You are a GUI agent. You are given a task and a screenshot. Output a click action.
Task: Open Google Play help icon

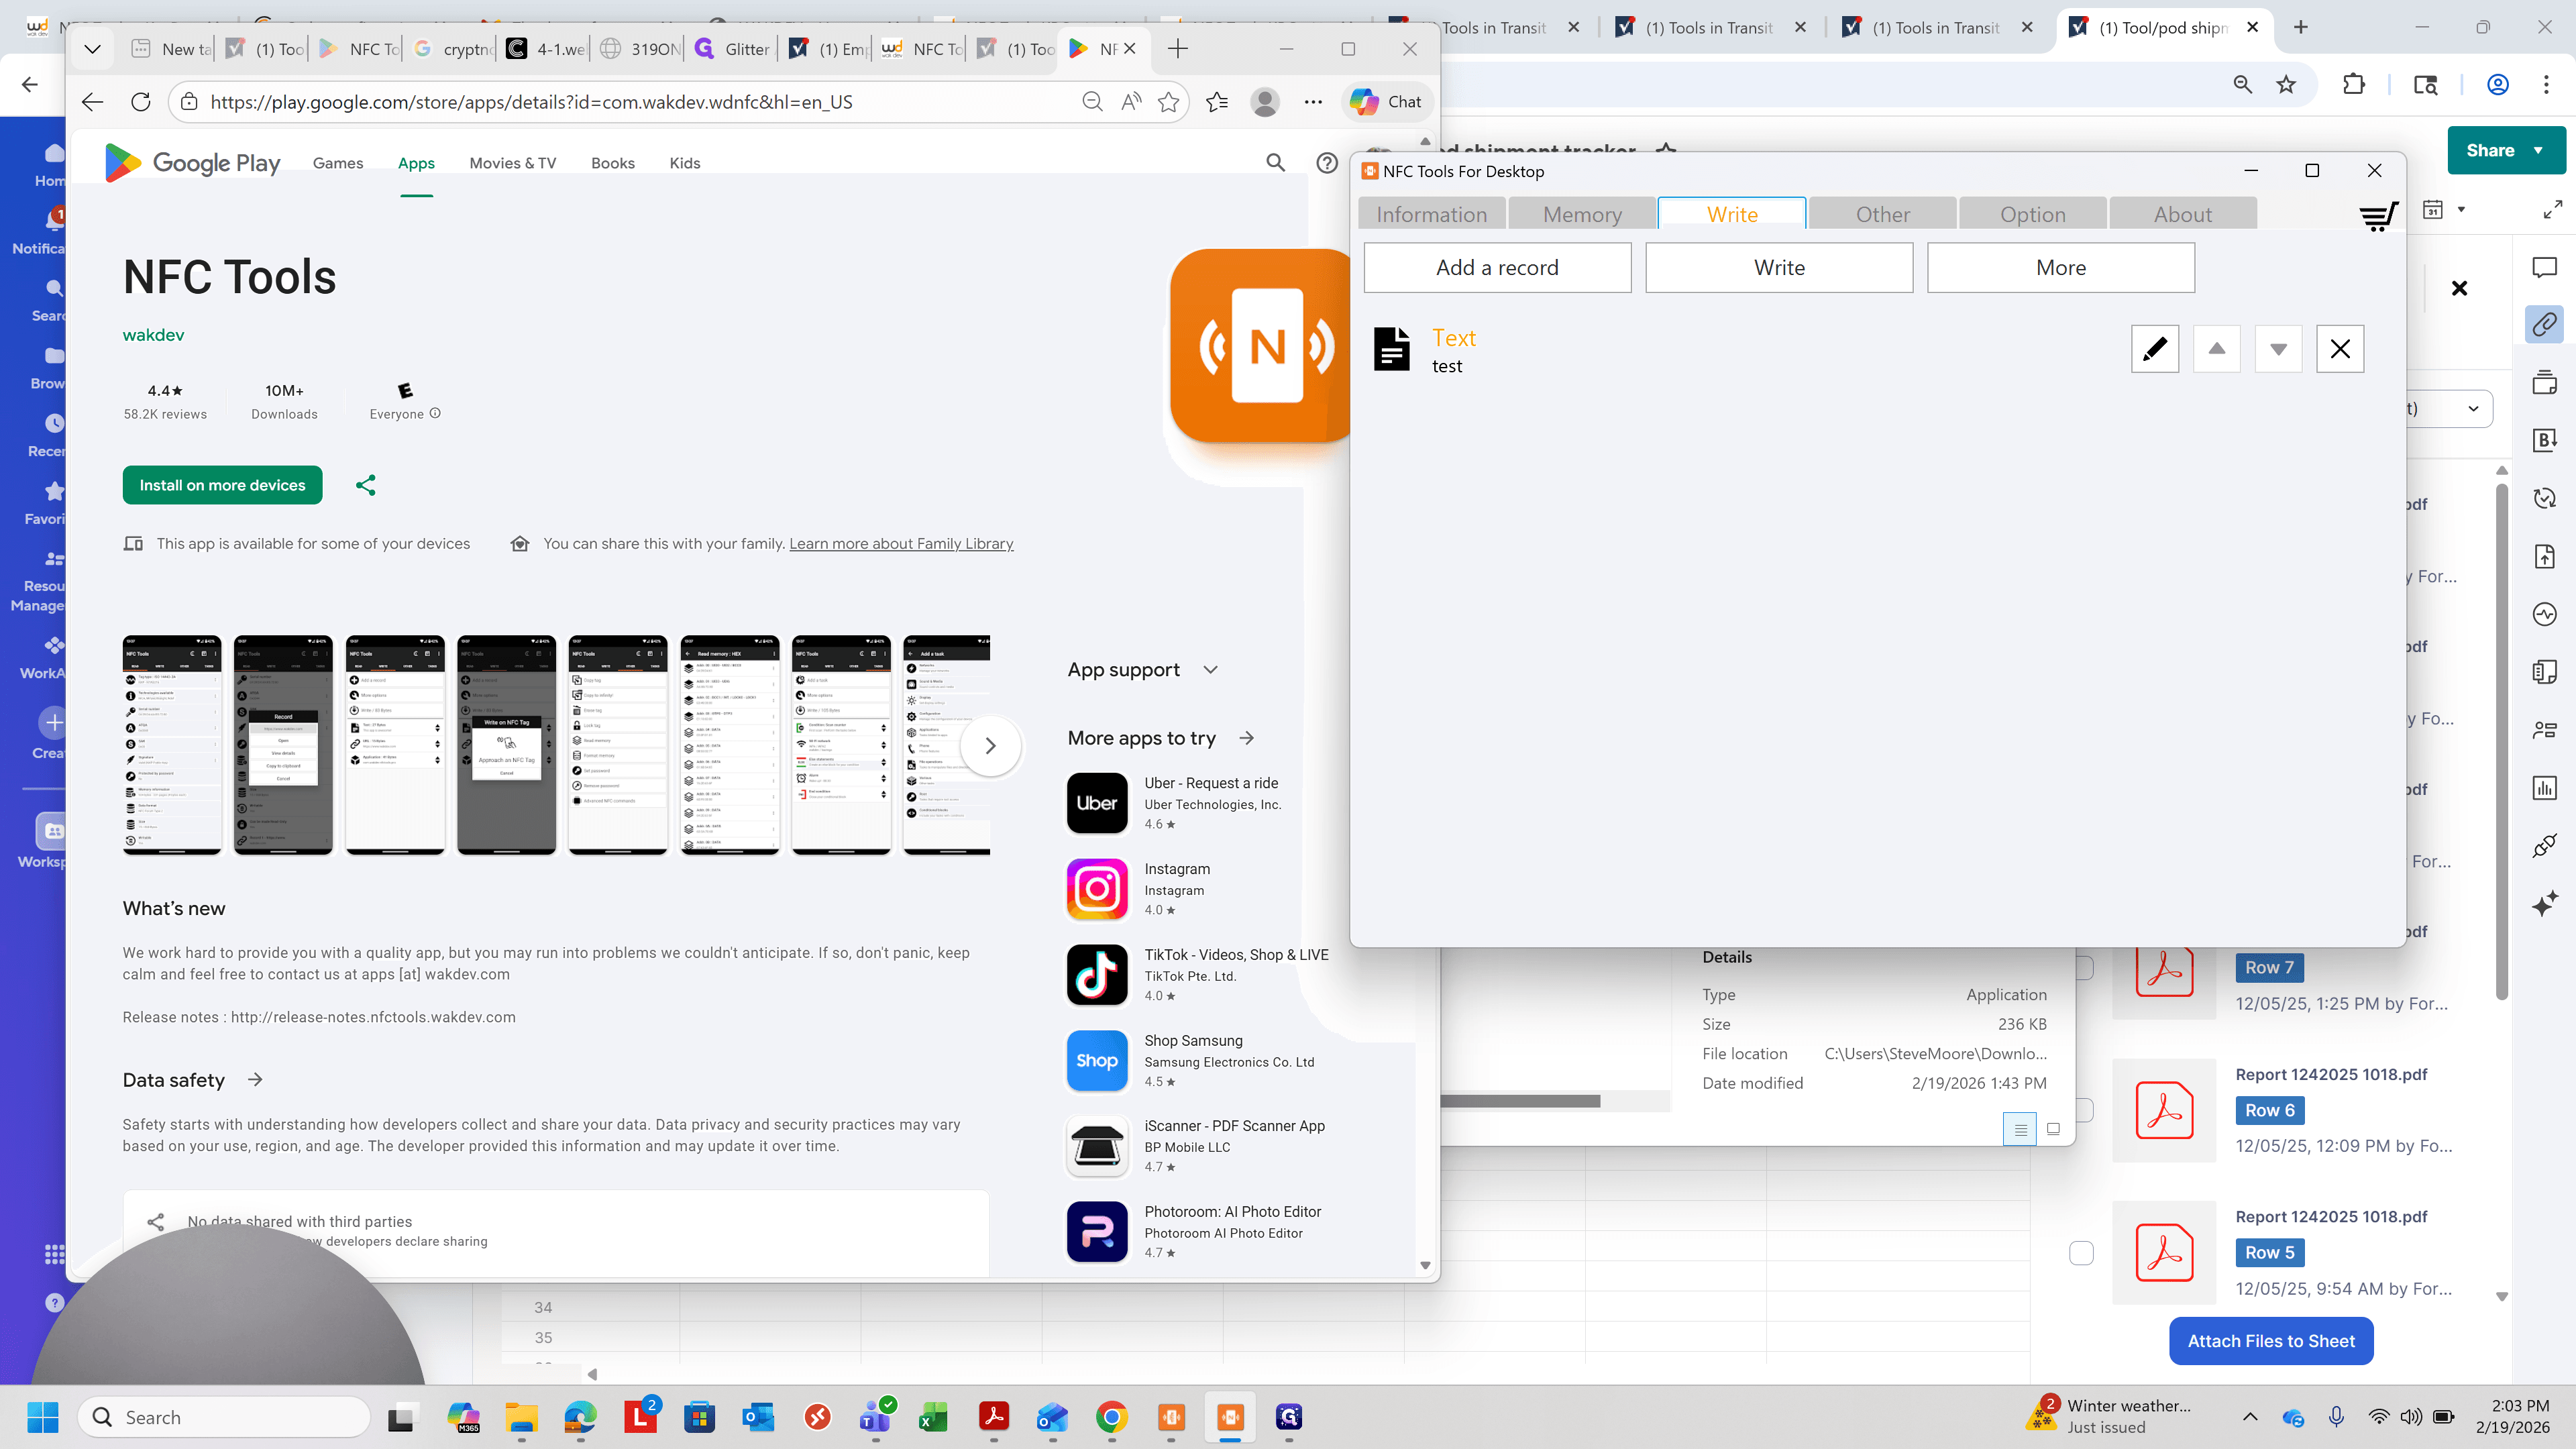point(1327,162)
